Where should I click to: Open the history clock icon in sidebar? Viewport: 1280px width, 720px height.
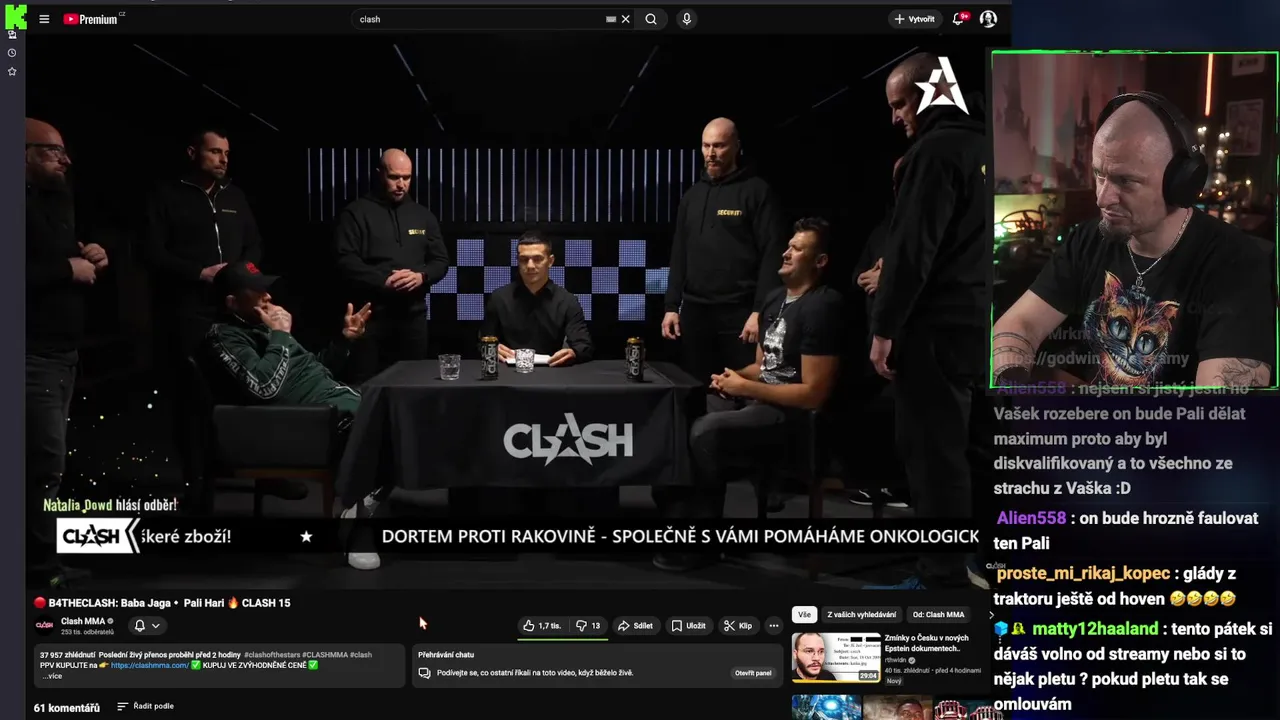point(12,53)
